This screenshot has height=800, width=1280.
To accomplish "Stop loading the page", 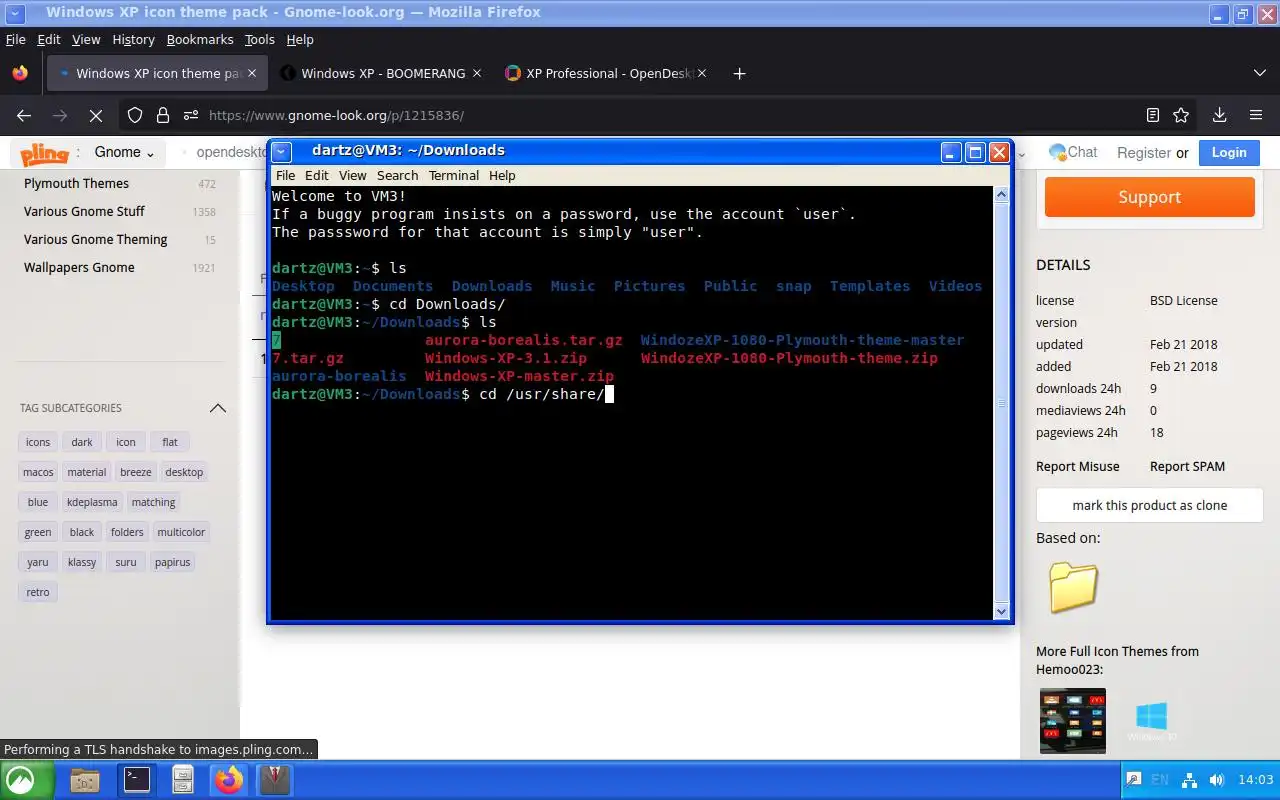I will [x=96, y=115].
